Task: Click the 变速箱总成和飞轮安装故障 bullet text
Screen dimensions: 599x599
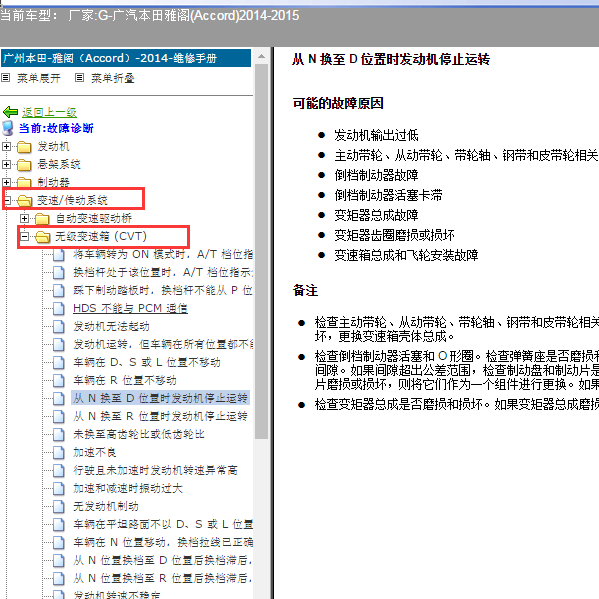Action: pyautogui.click(x=406, y=255)
